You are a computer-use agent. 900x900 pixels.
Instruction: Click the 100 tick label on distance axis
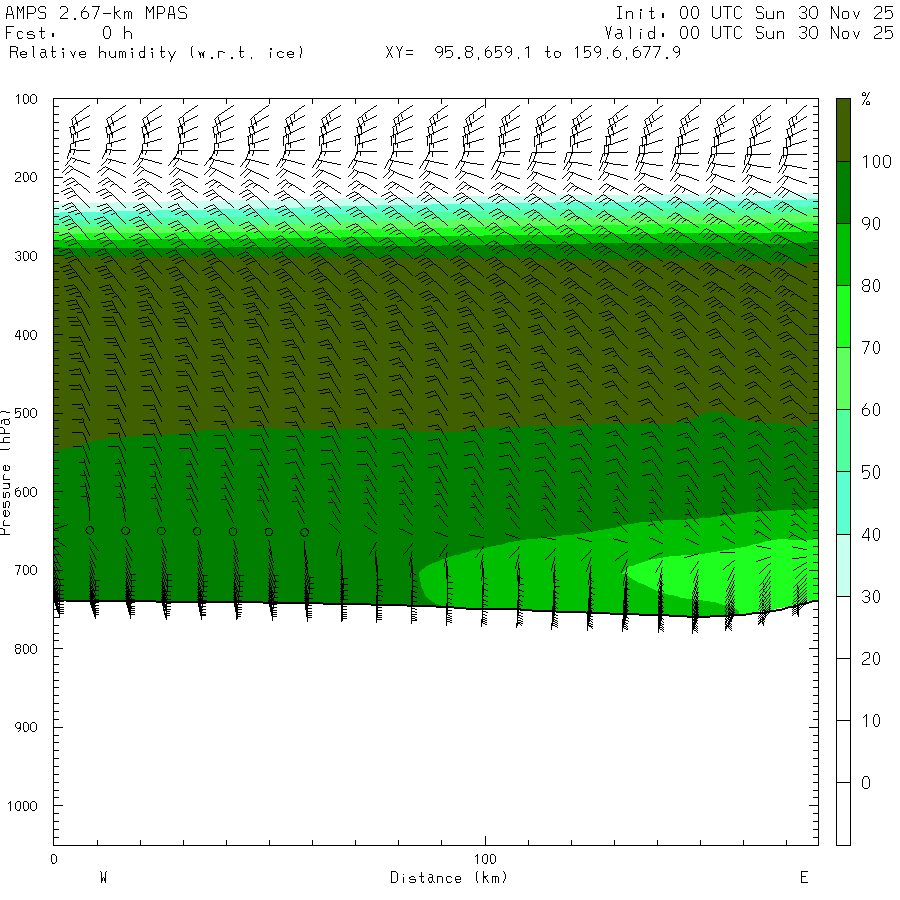(x=486, y=859)
